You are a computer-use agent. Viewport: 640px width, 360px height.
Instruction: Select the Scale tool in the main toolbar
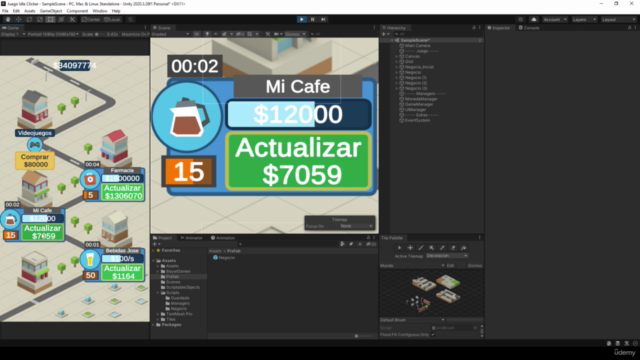click(x=40, y=19)
